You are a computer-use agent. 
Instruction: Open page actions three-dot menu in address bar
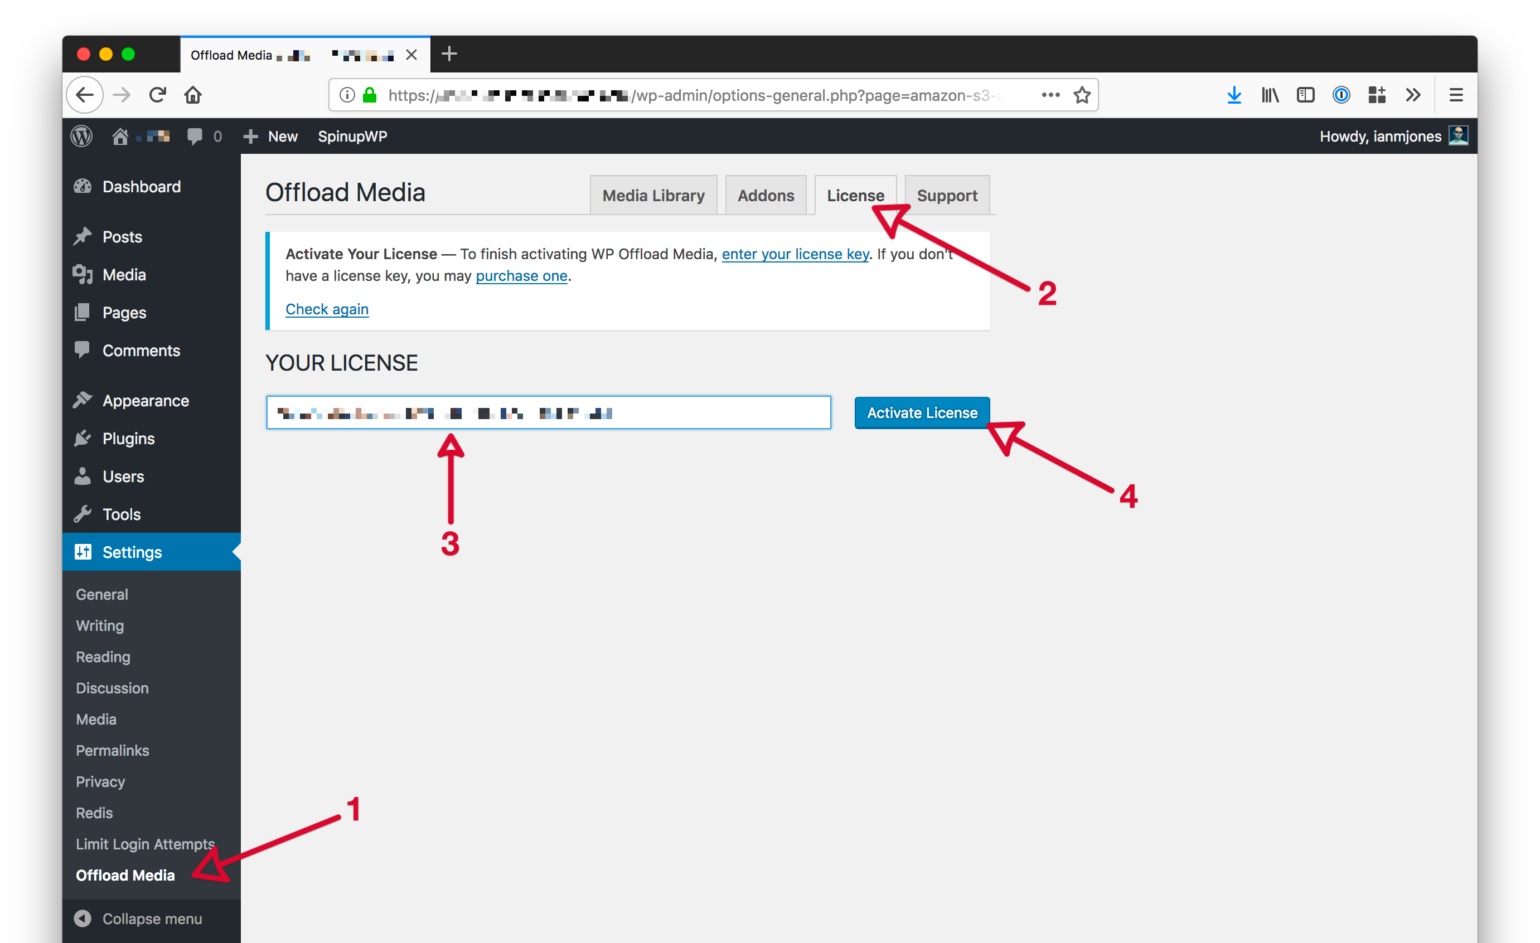[x=1050, y=95]
